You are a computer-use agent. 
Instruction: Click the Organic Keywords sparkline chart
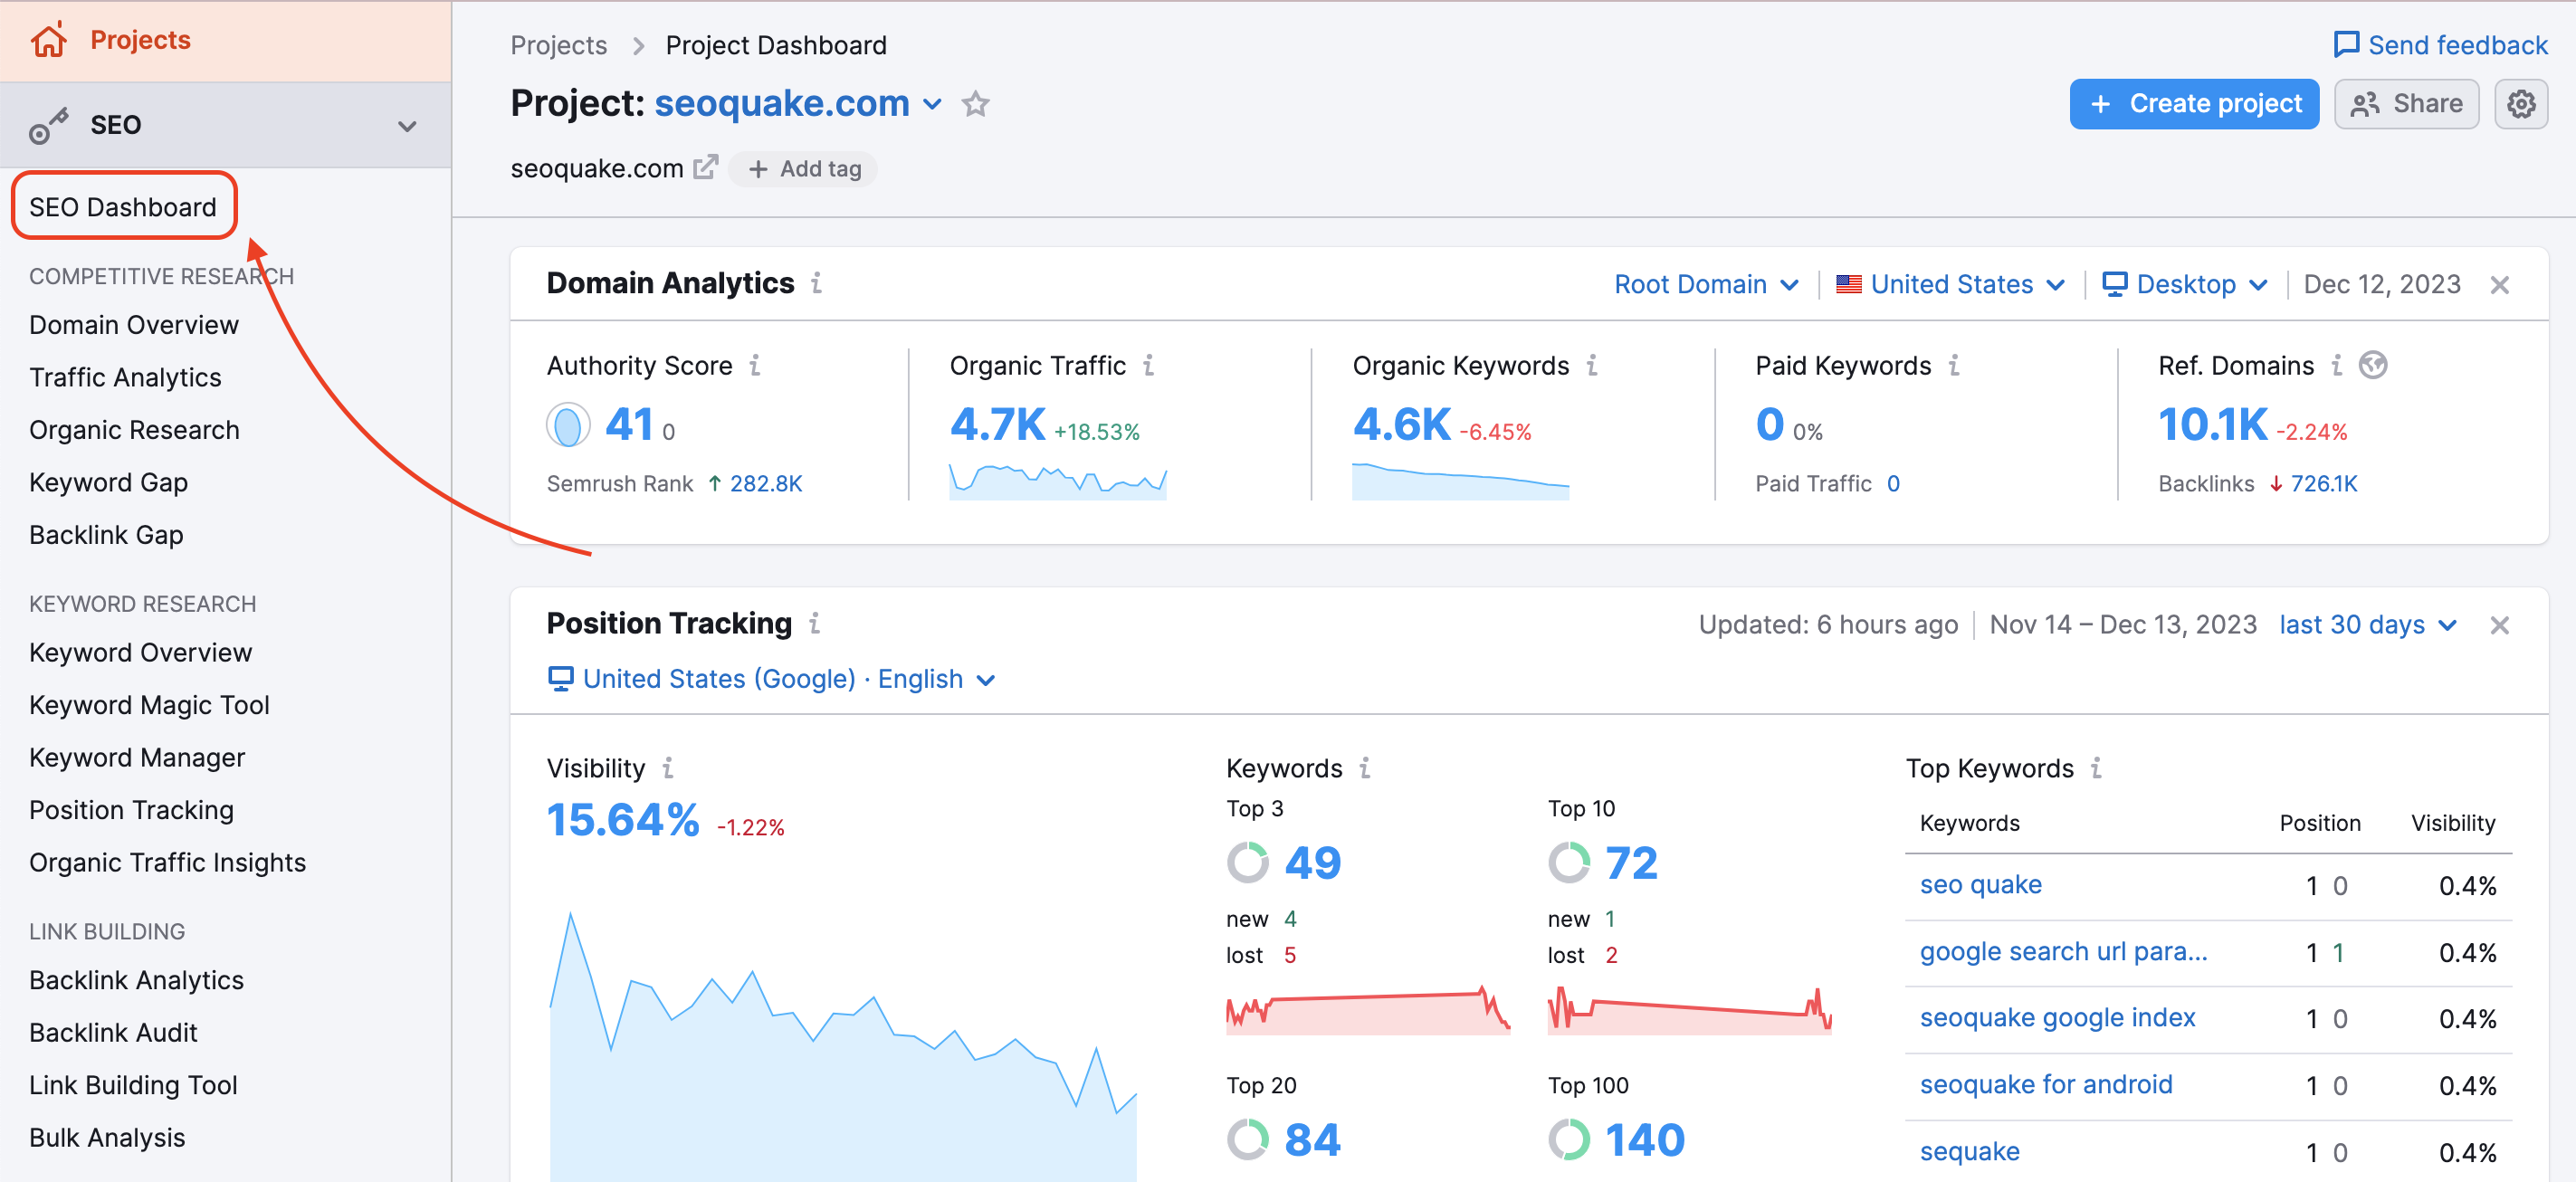pos(1460,481)
